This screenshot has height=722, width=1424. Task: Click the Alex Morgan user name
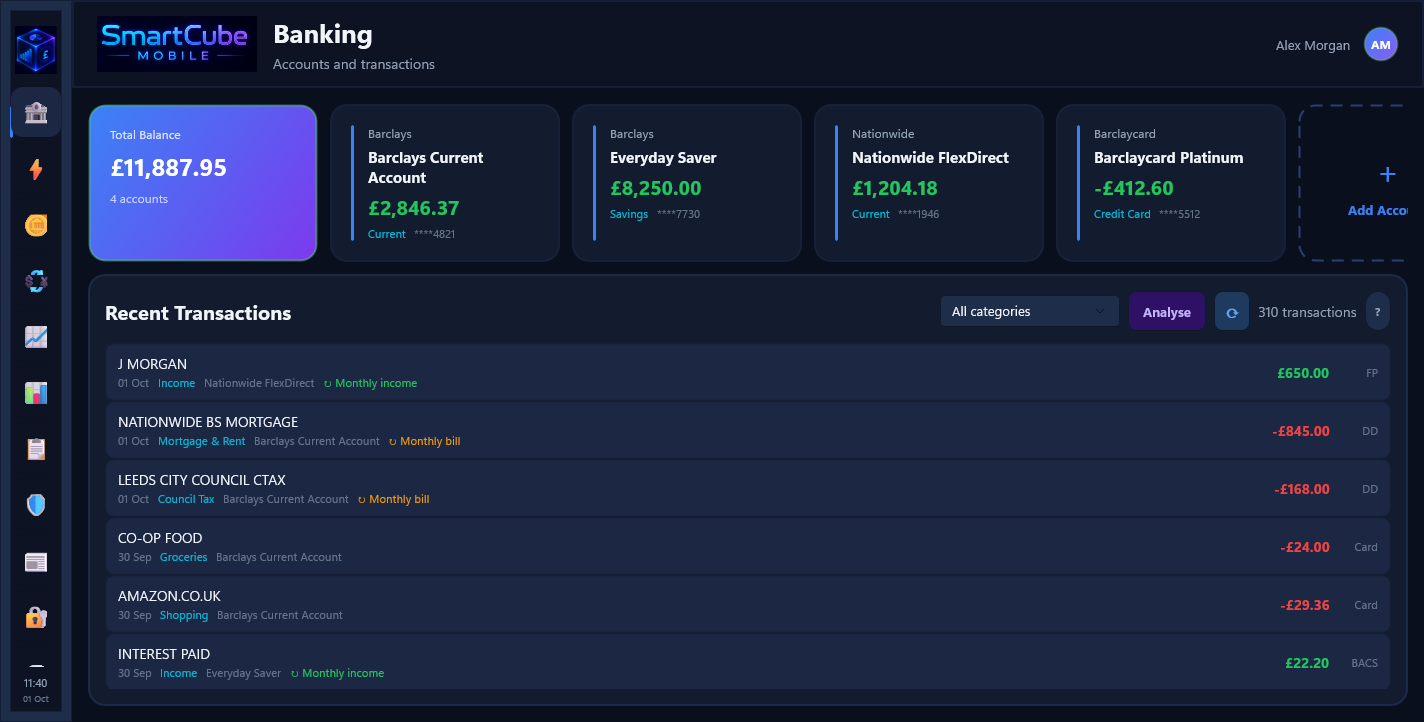[x=1313, y=45]
